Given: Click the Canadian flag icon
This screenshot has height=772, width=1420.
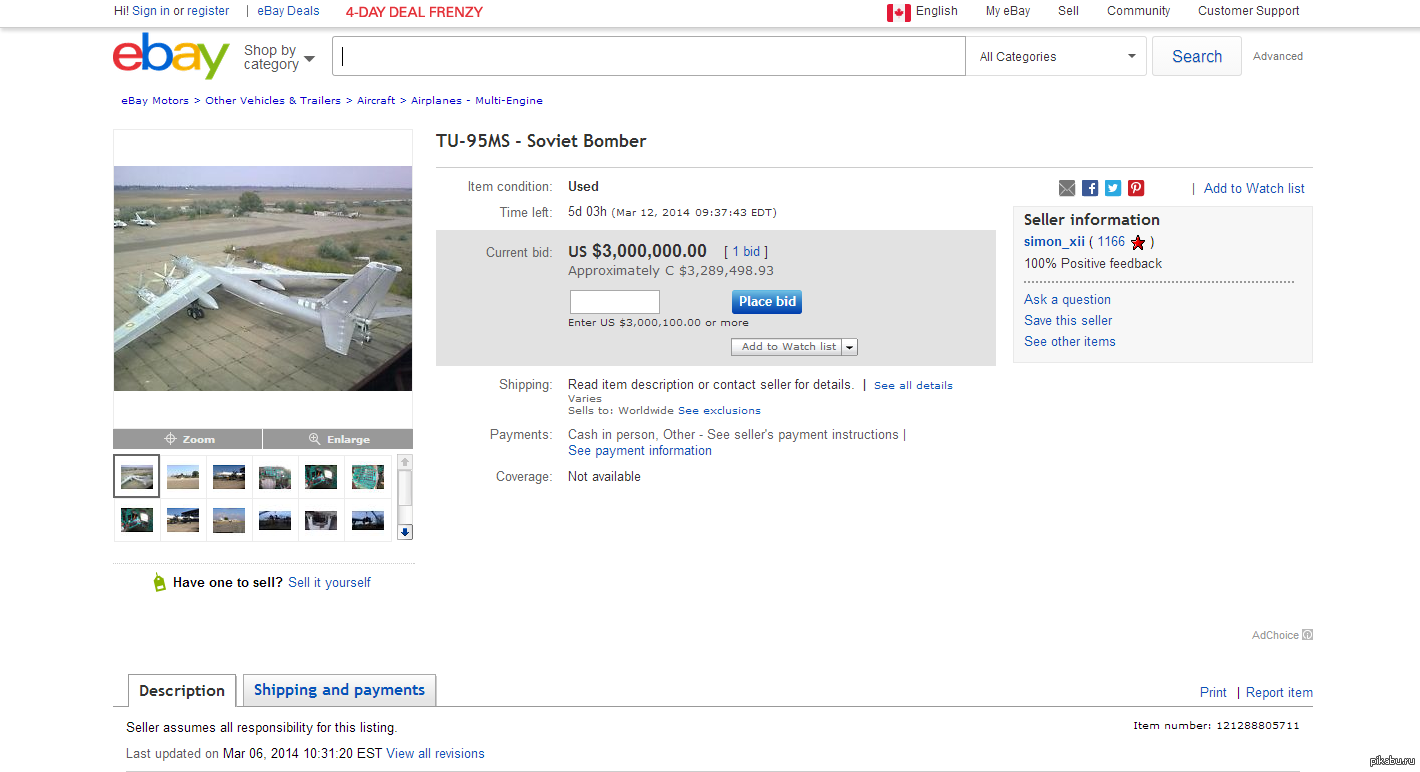Looking at the screenshot, I should (898, 12).
